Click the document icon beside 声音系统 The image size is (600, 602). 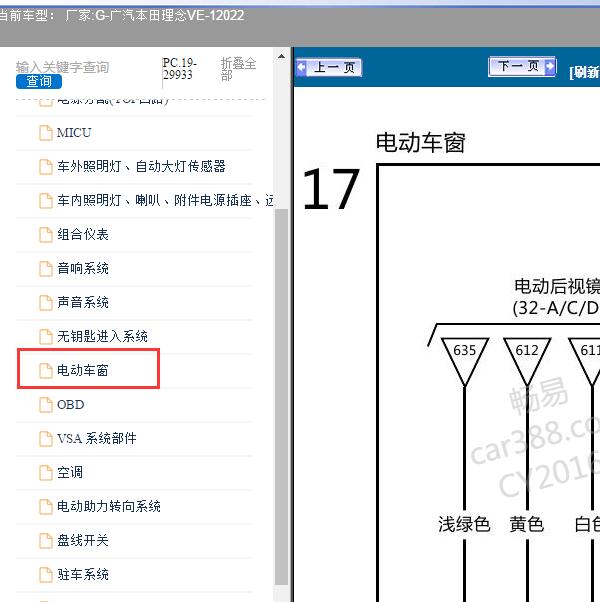(46, 303)
